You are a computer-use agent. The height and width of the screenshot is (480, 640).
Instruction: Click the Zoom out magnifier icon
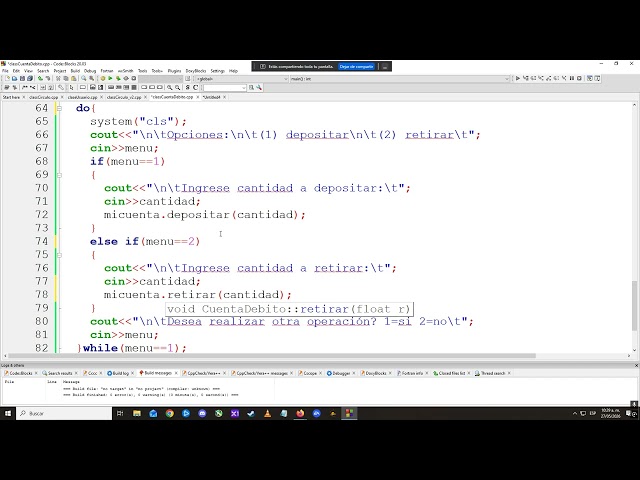178,87
